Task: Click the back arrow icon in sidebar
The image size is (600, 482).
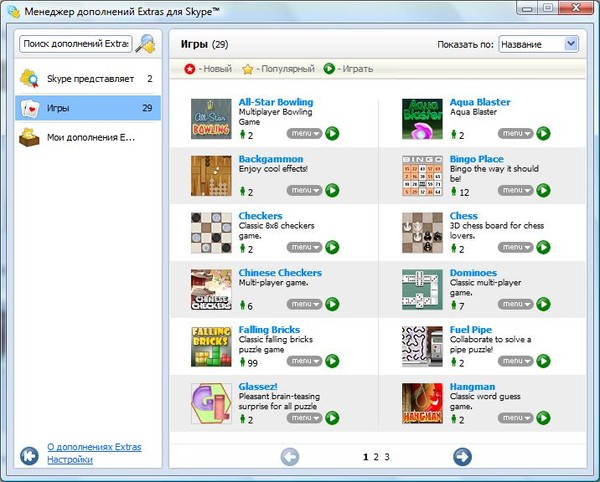Action: (29, 456)
